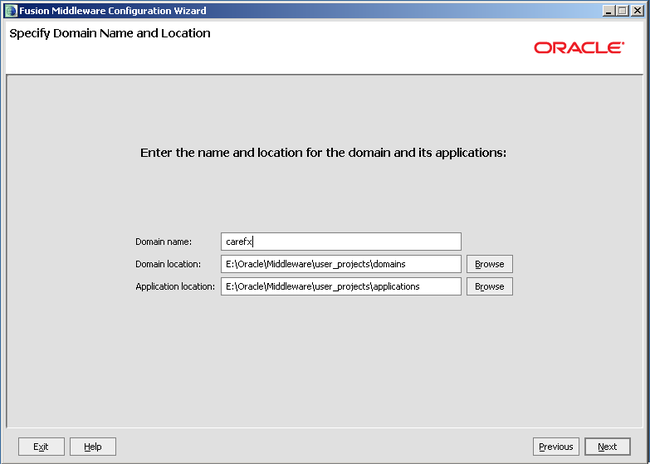
Task: Exit the configuration wizard
Action: coord(41,447)
